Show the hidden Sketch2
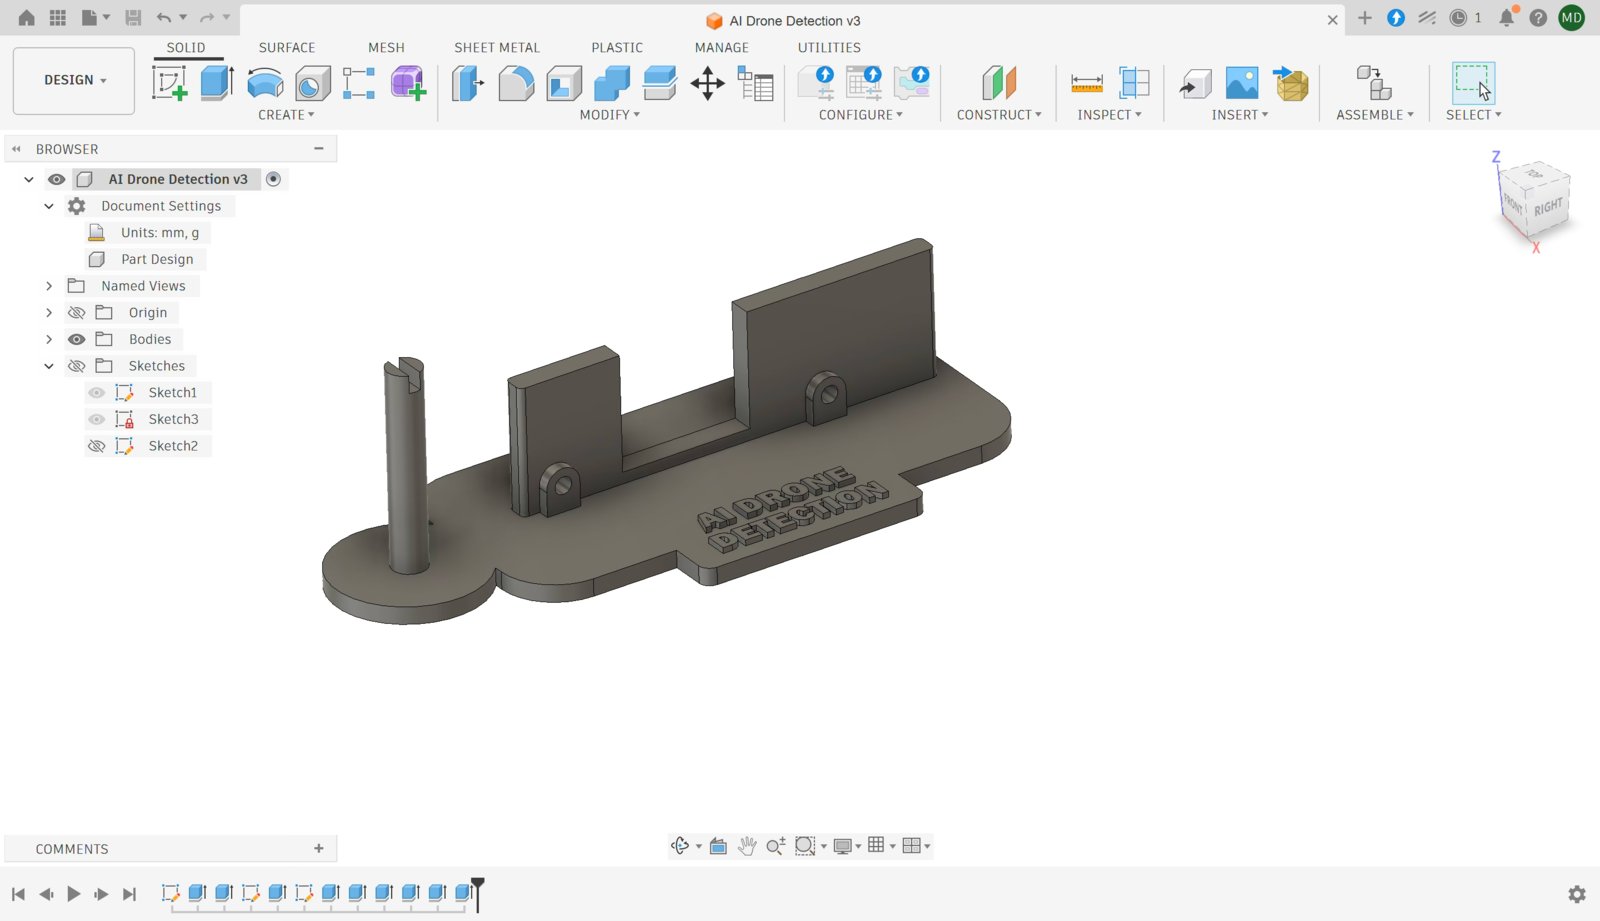 pos(96,446)
